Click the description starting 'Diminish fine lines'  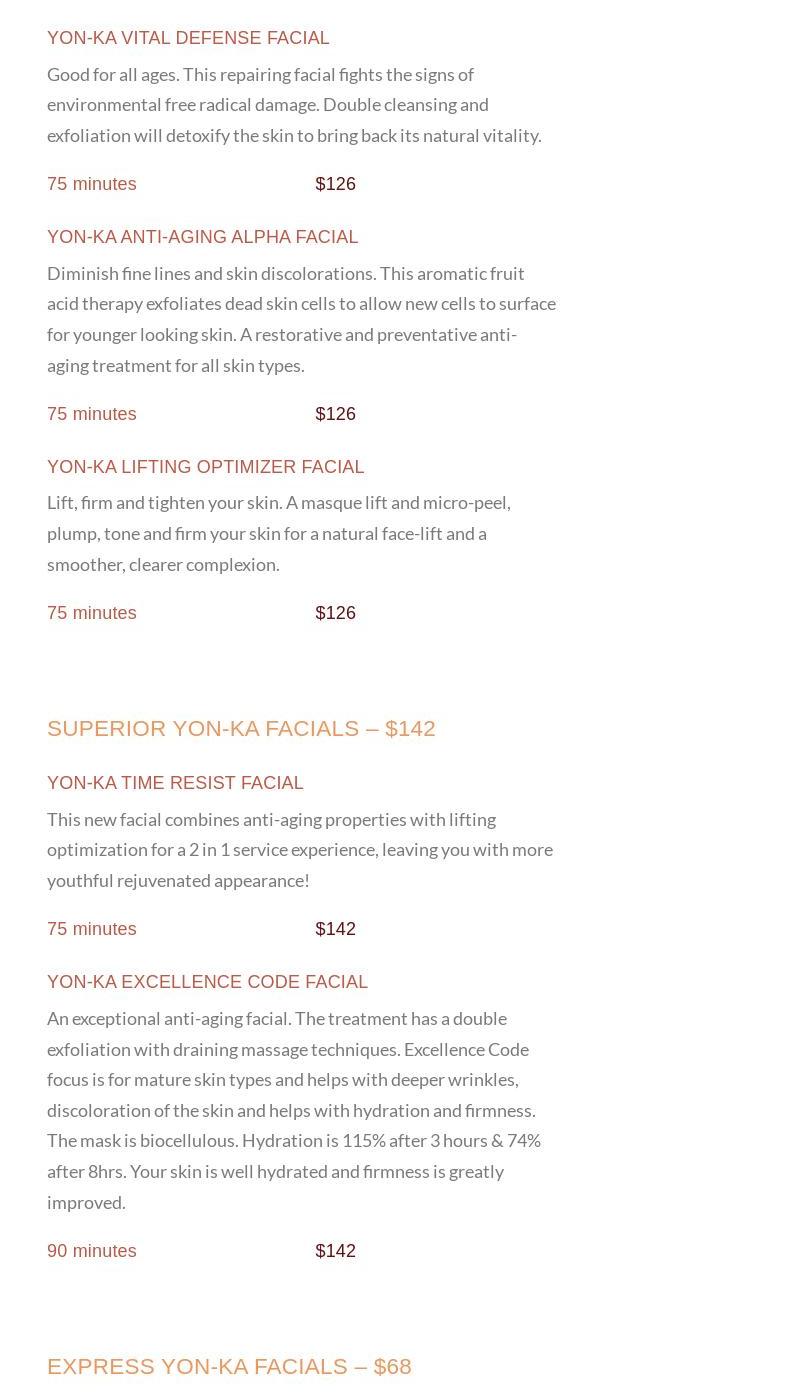pos(301,319)
